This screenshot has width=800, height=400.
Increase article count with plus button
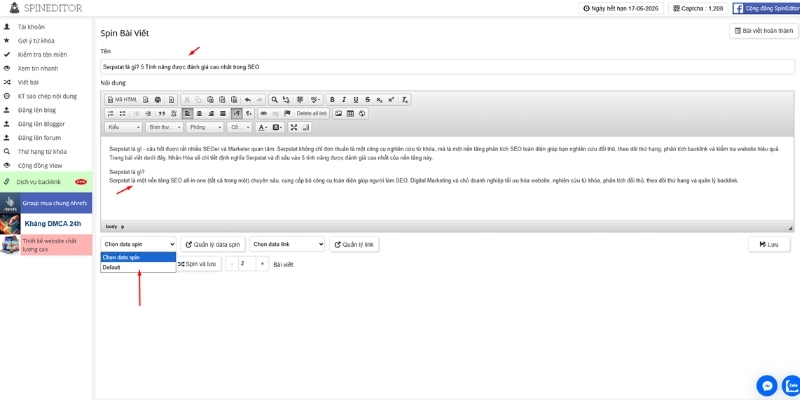click(x=262, y=264)
